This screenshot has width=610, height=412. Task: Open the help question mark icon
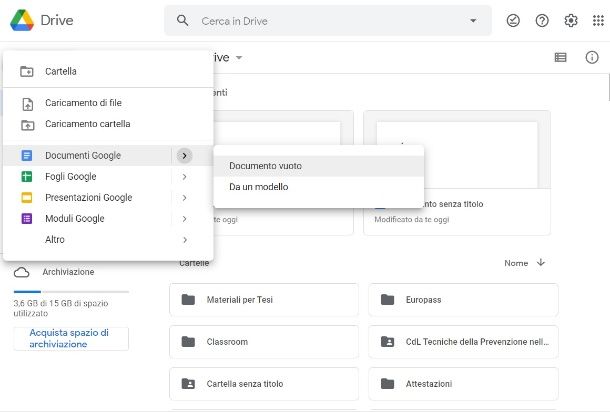point(542,20)
